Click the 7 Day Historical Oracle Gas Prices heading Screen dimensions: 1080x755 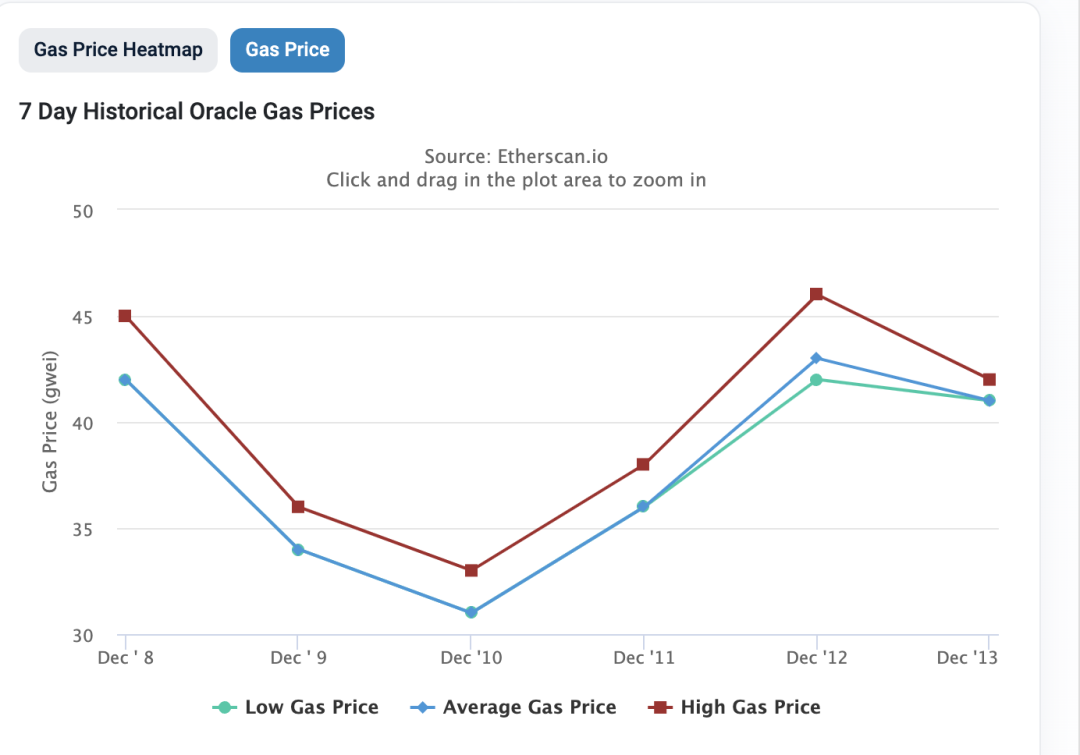point(197,112)
